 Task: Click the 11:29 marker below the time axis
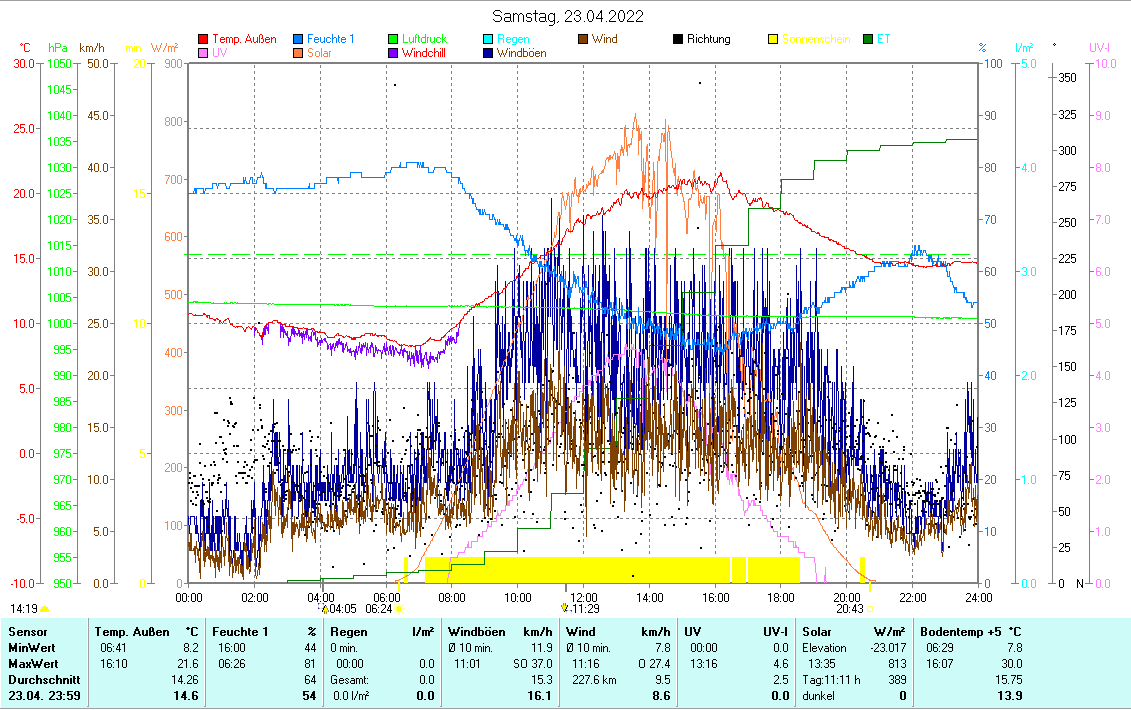pos(565,608)
